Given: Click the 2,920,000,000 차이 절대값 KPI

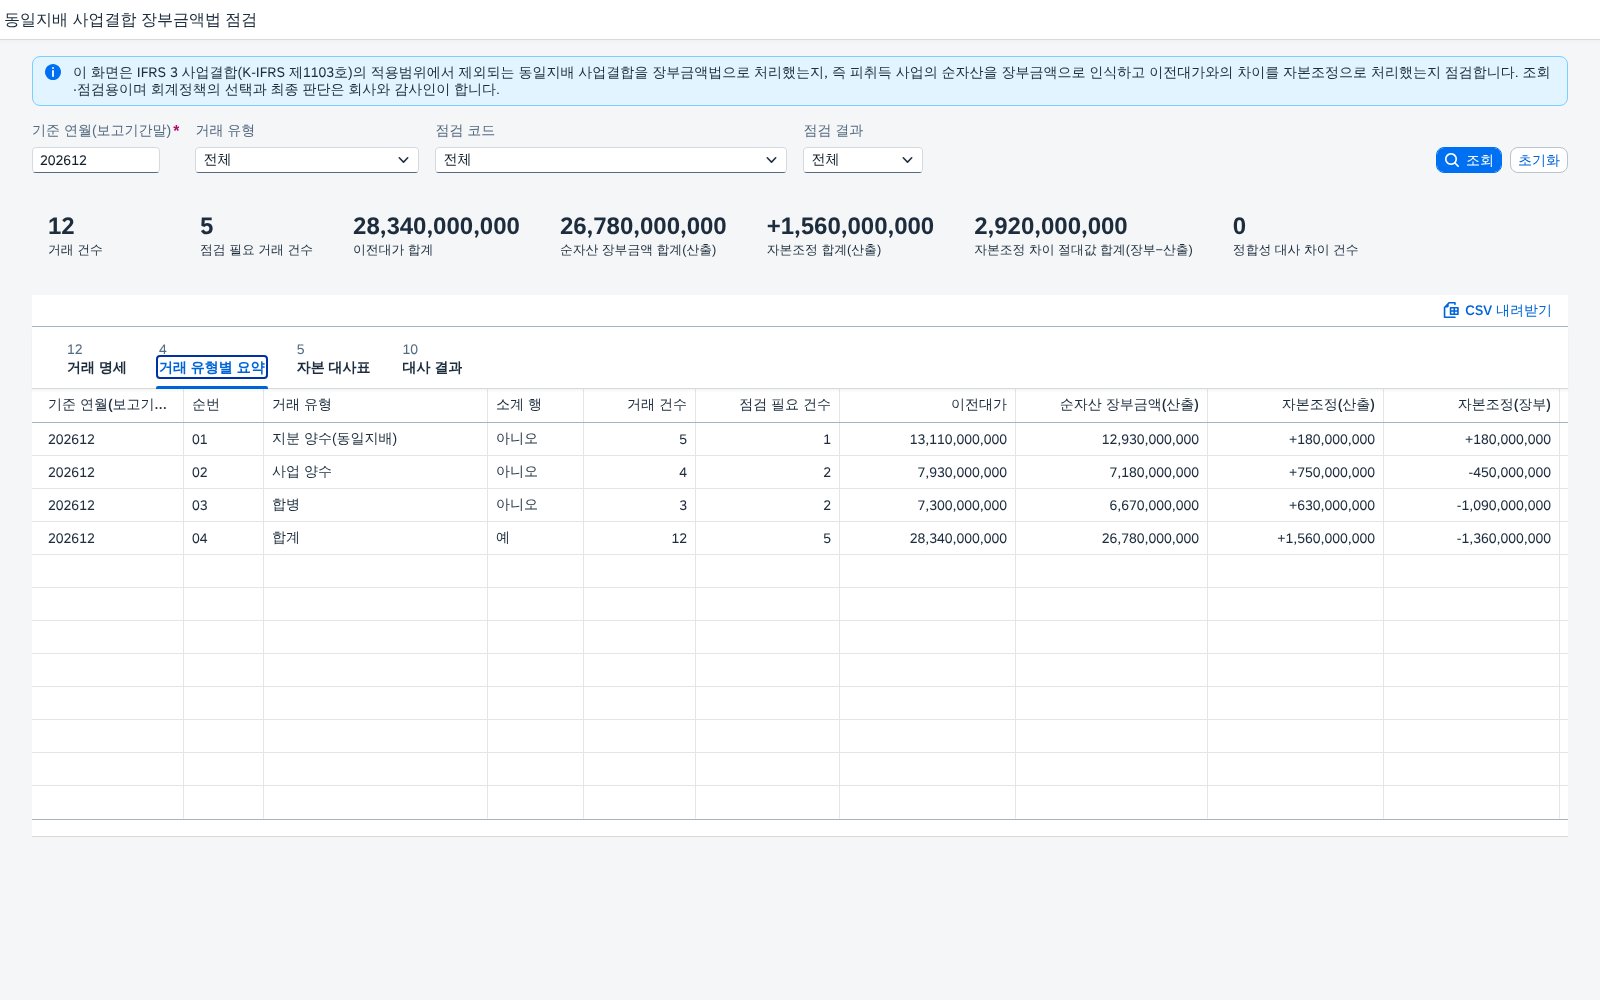Looking at the screenshot, I should [1050, 226].
